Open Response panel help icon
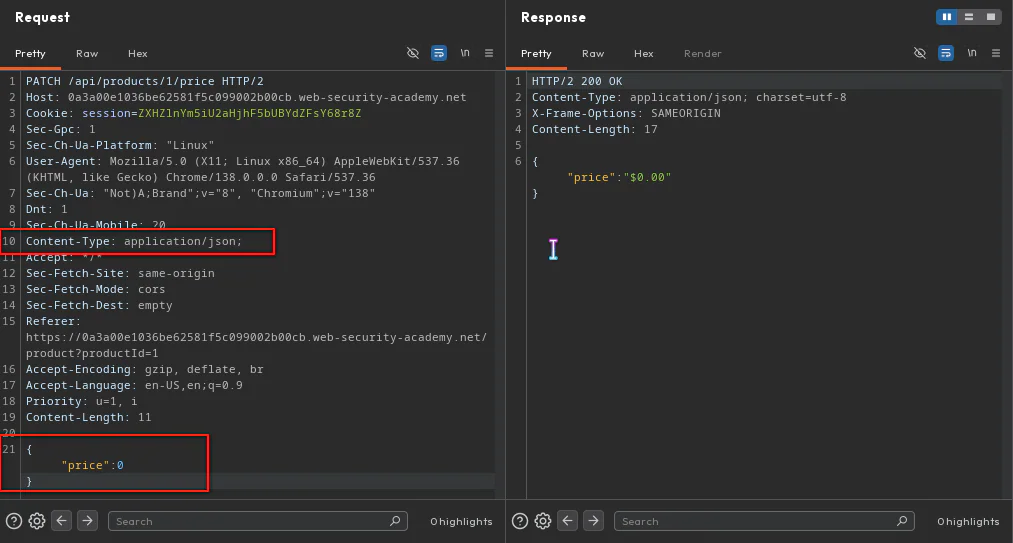 click(519, 521)
